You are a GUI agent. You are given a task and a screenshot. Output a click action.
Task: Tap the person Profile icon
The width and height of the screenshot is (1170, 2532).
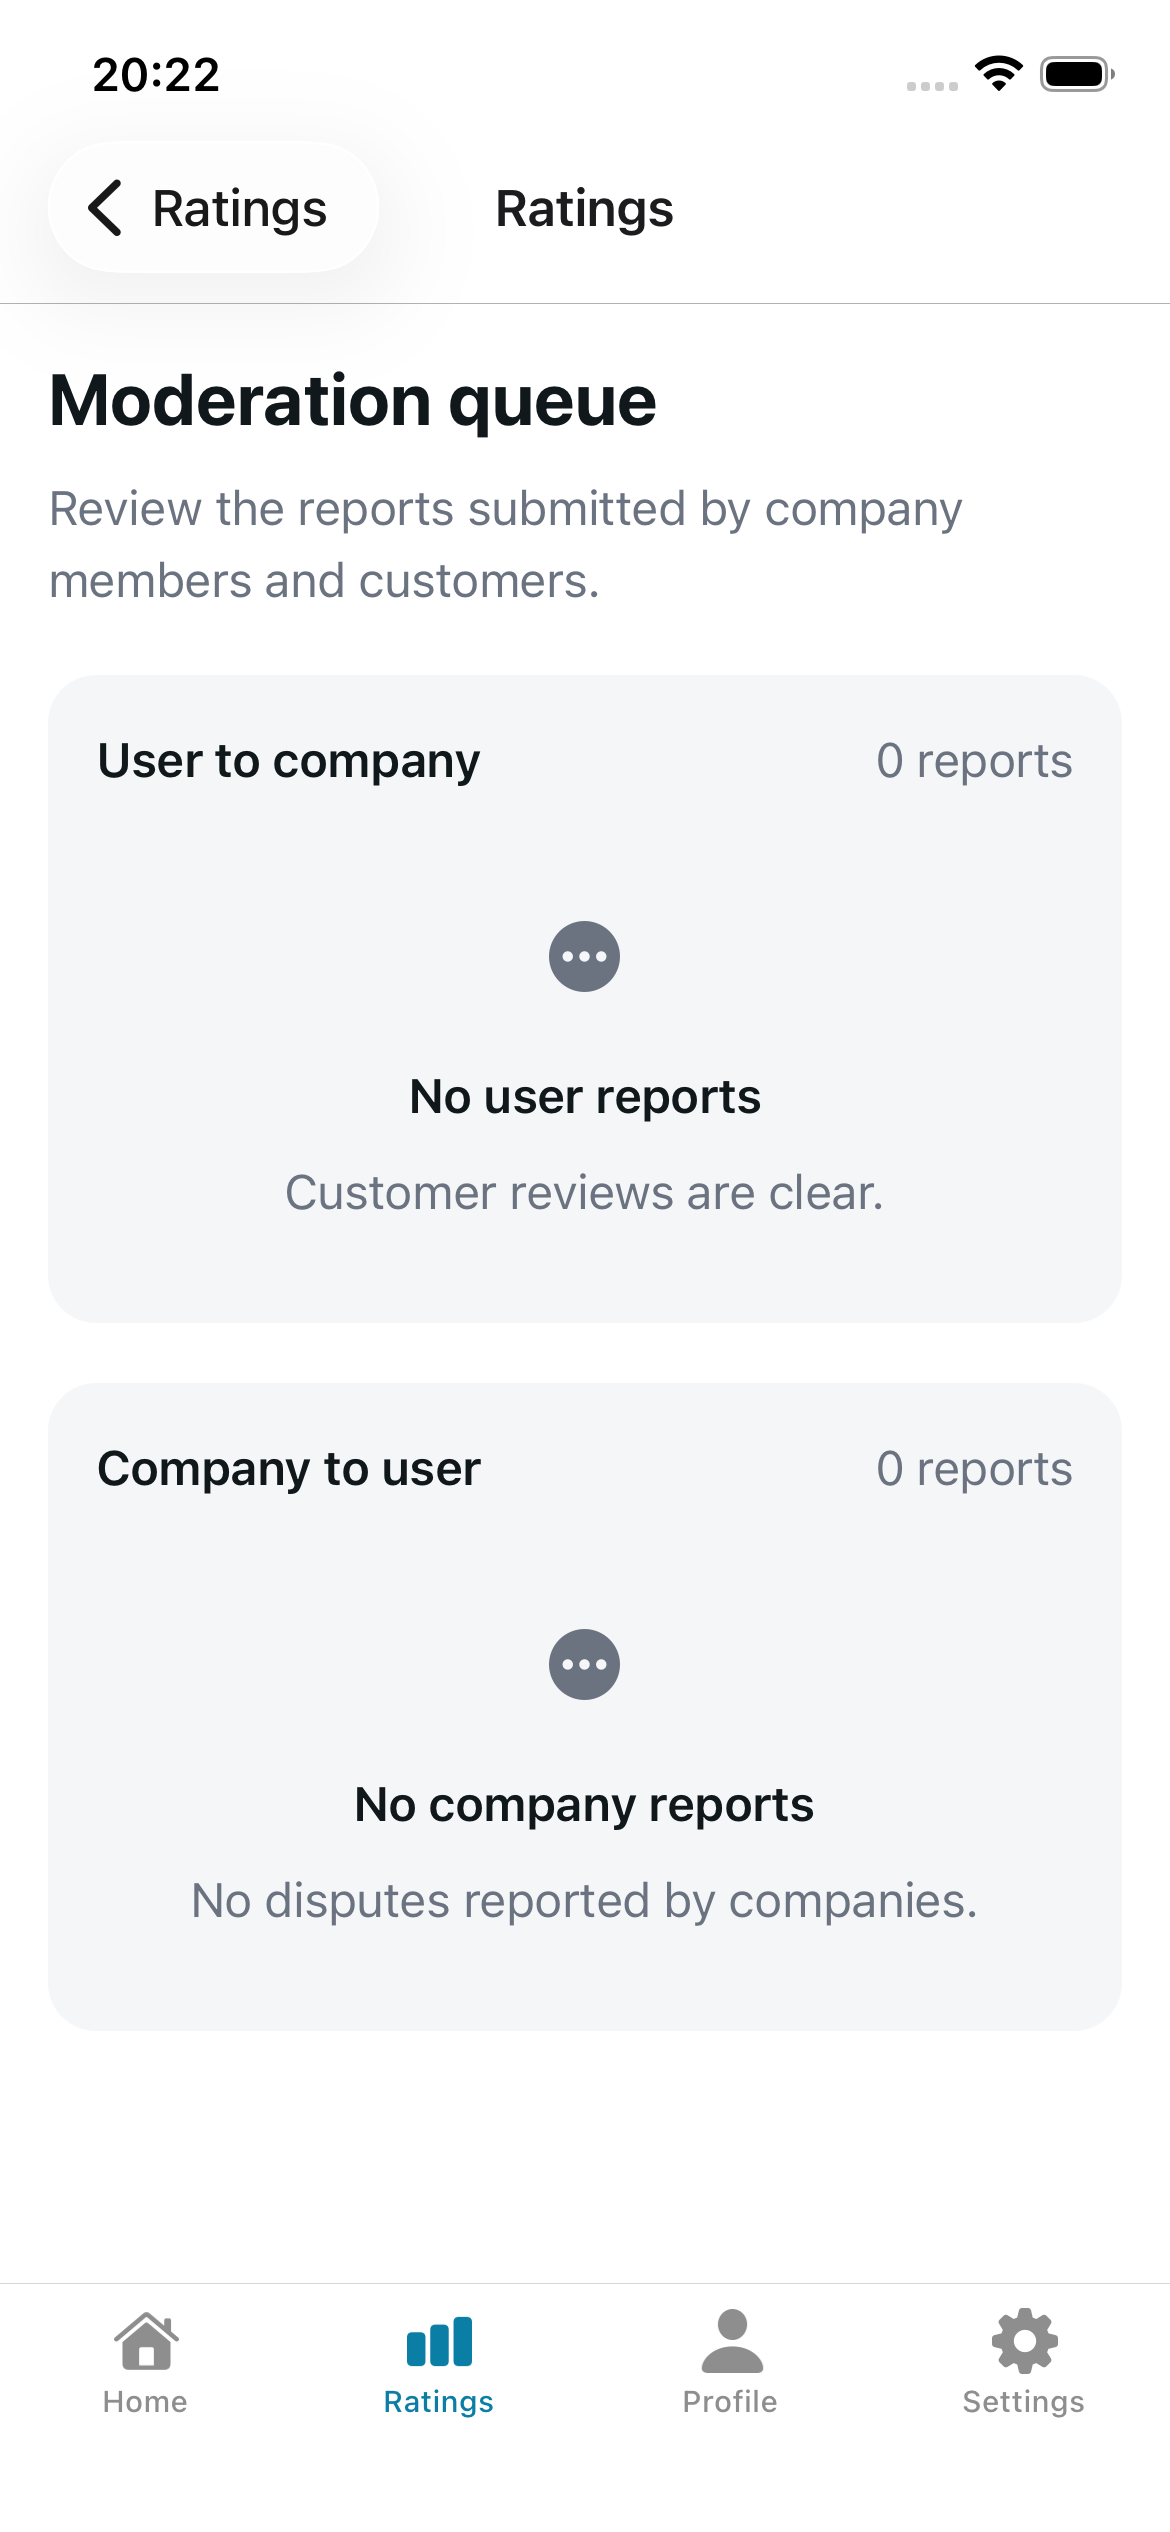tap(732, 2341)
